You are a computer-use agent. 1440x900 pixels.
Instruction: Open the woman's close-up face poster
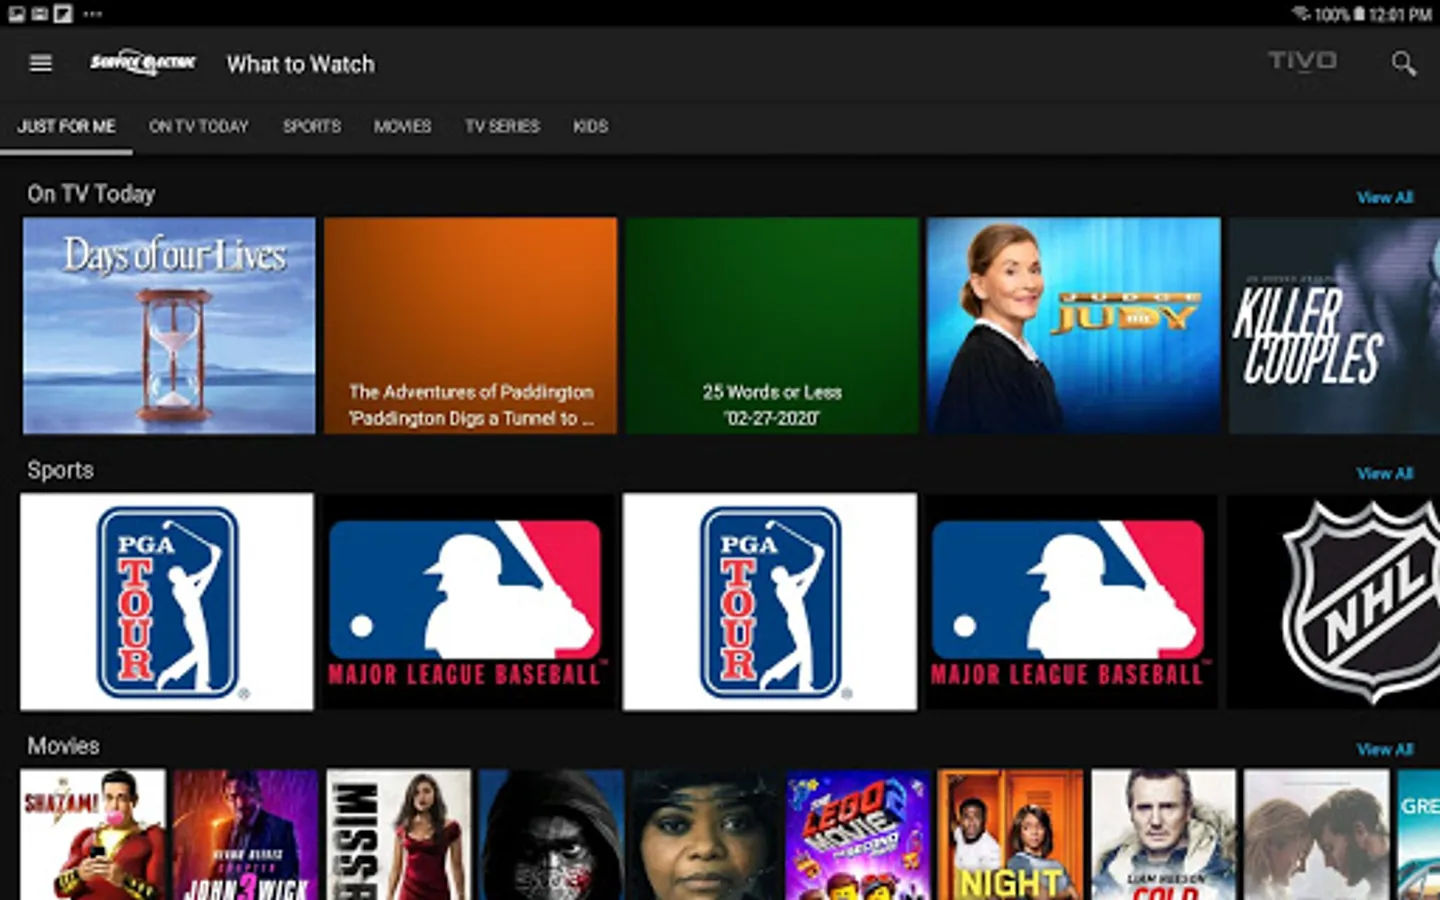[704, 834]
